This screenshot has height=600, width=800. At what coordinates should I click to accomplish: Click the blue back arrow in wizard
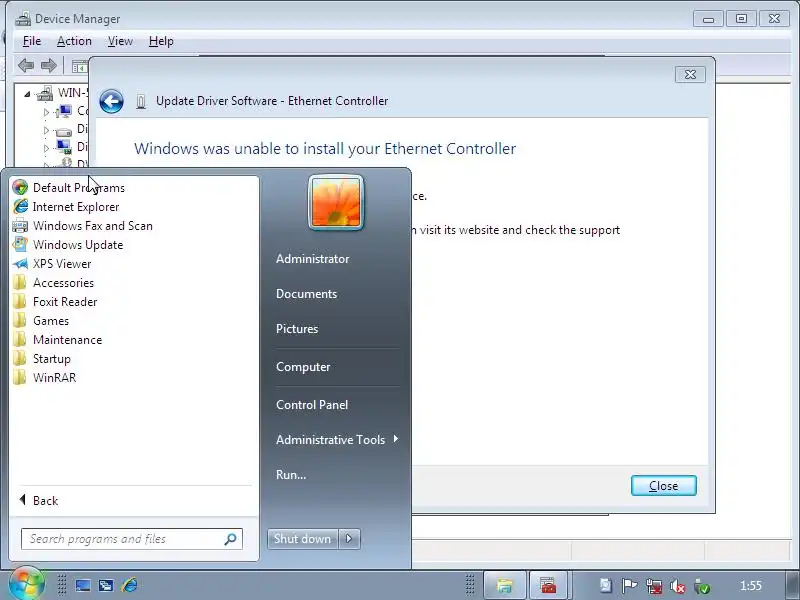(x=111, y=101)
